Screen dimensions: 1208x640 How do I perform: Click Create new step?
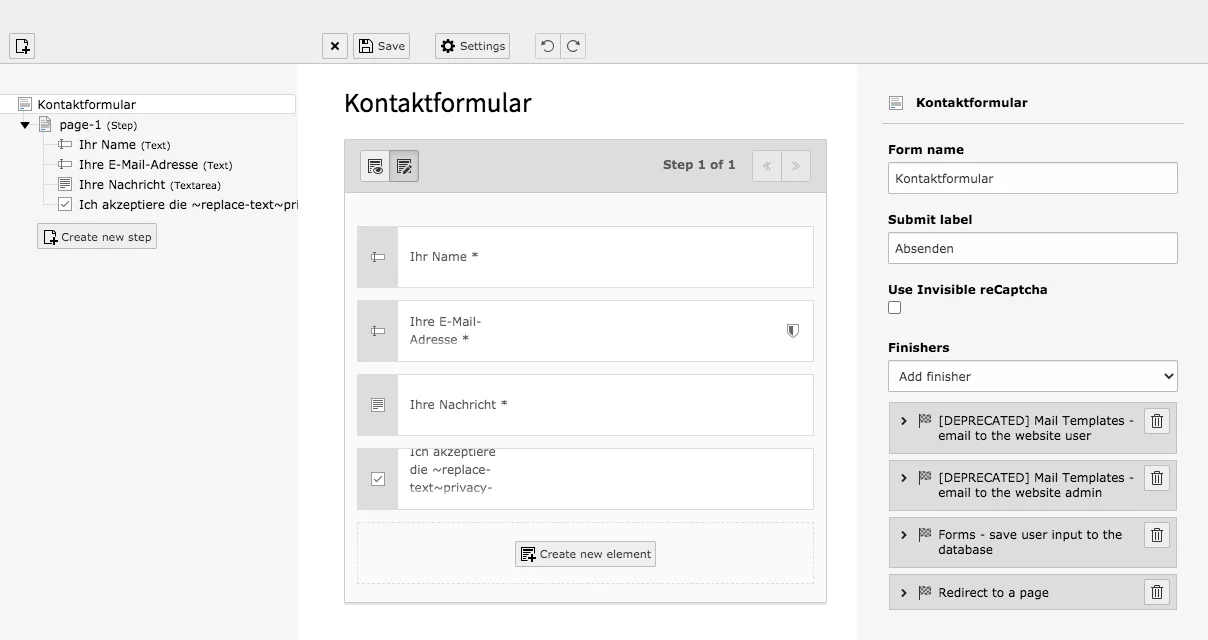96,236
